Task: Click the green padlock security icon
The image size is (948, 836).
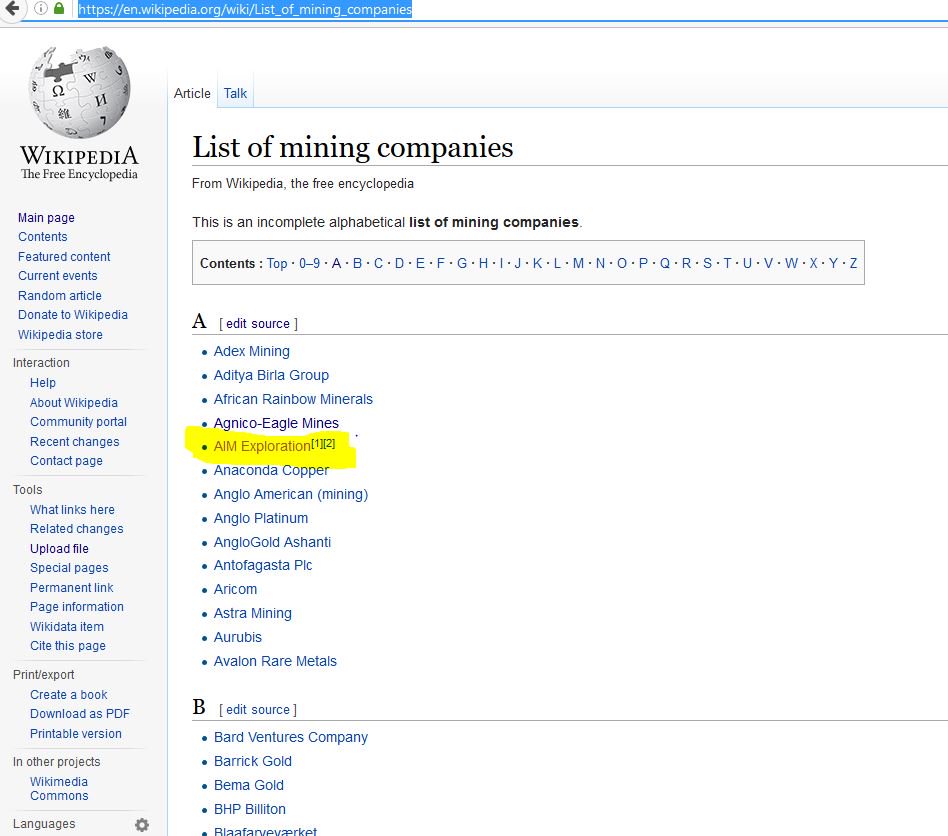Action: (x=59, y=8)
